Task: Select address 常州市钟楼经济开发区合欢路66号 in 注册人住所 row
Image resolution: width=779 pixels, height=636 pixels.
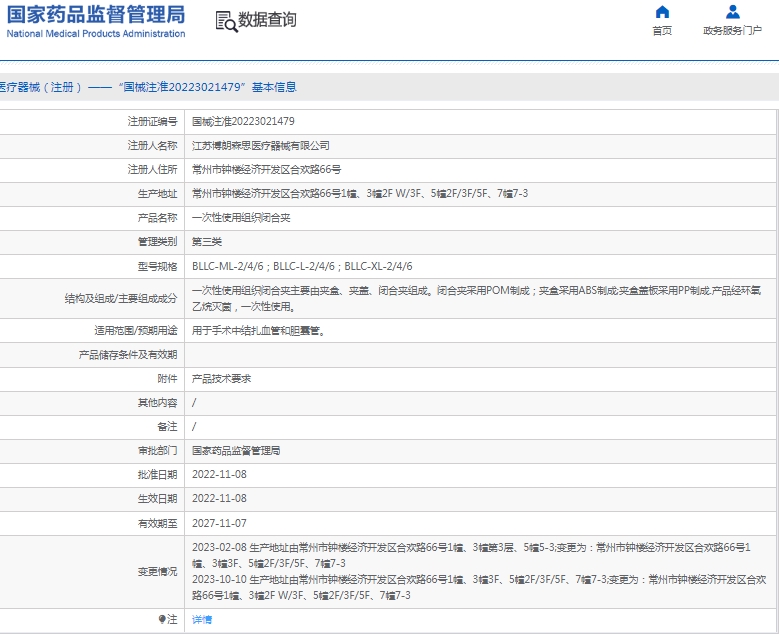Action: pos(266,169)
